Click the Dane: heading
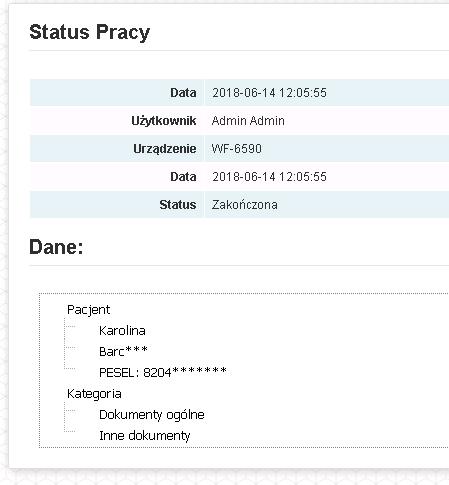Viewport: 449px width, 485px height. 56,247
